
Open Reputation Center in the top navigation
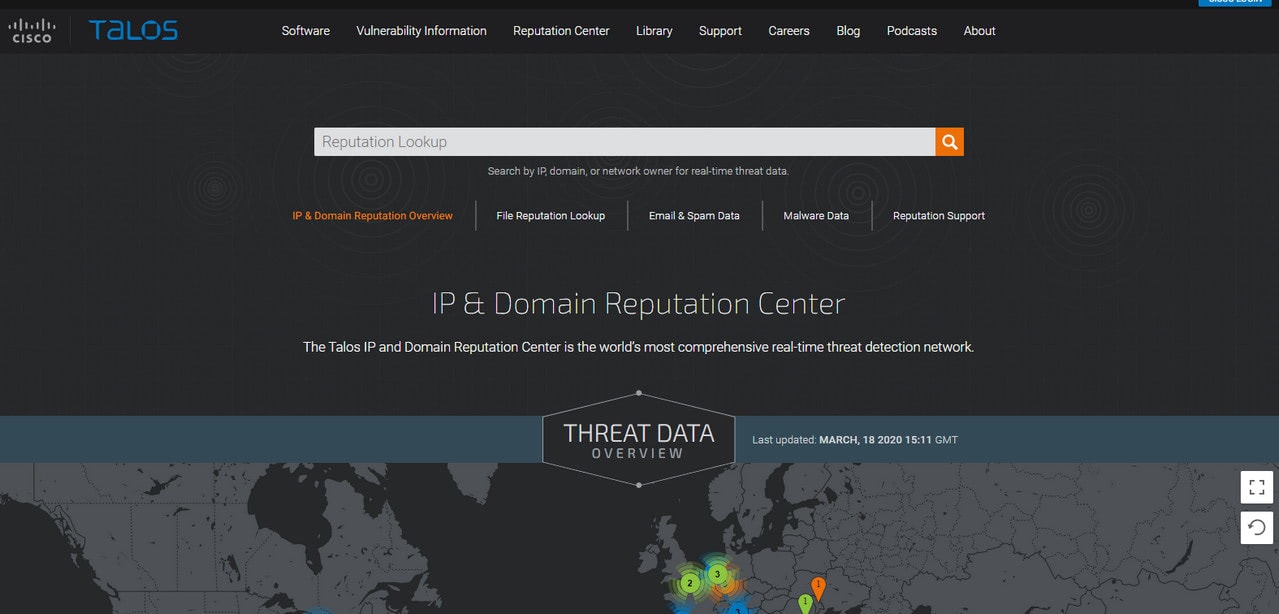tap(561, 31)
